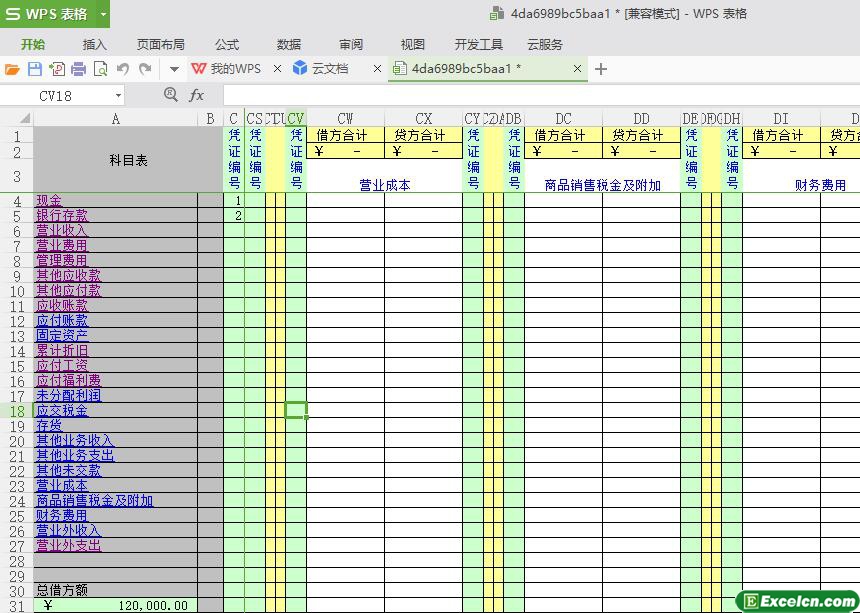Switch to the 公式 ribbon tab
This screenshot has width=860, height=613.
click(227, 44)
